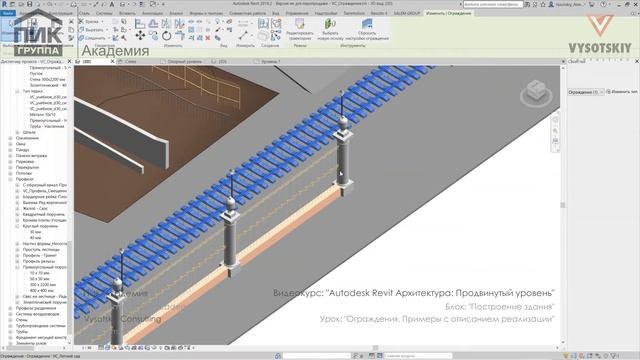Open the Аннотации ribbon tab
The image size is (640, 360).
click(x=152, y=13)
